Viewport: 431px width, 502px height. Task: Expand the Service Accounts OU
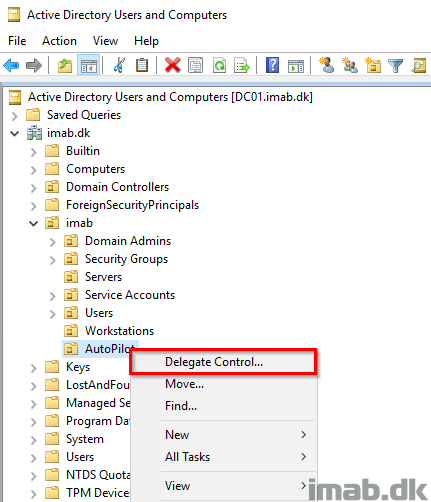[52, 296]
